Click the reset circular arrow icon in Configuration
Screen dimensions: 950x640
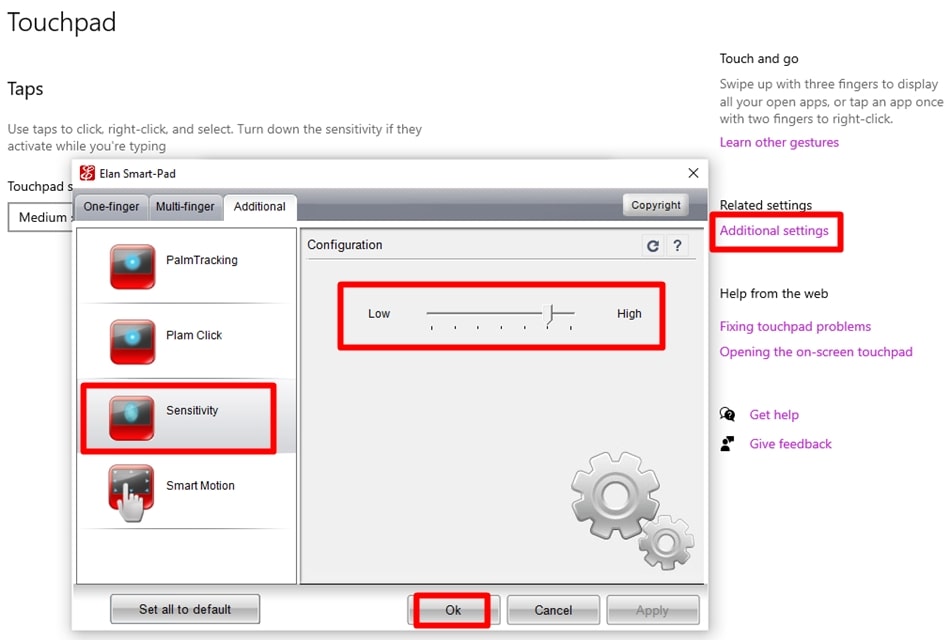pos(653,245)
